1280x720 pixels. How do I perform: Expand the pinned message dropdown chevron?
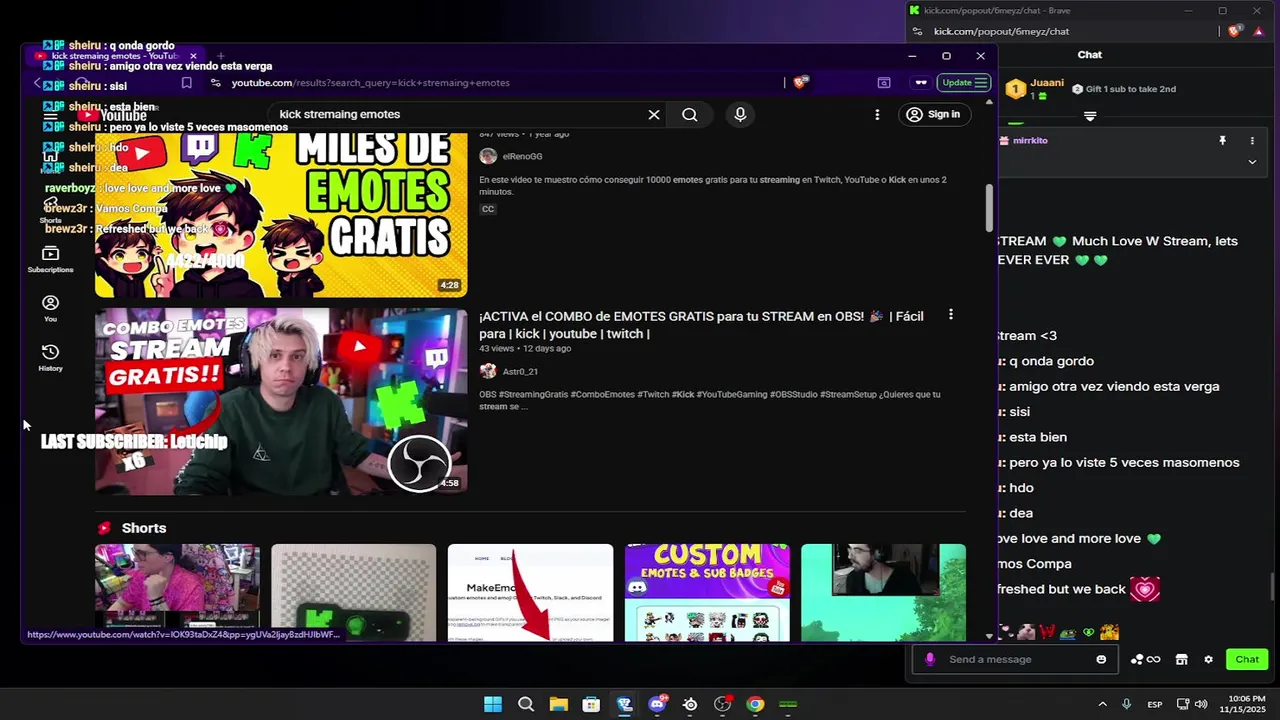click(x=1252, y=162)
